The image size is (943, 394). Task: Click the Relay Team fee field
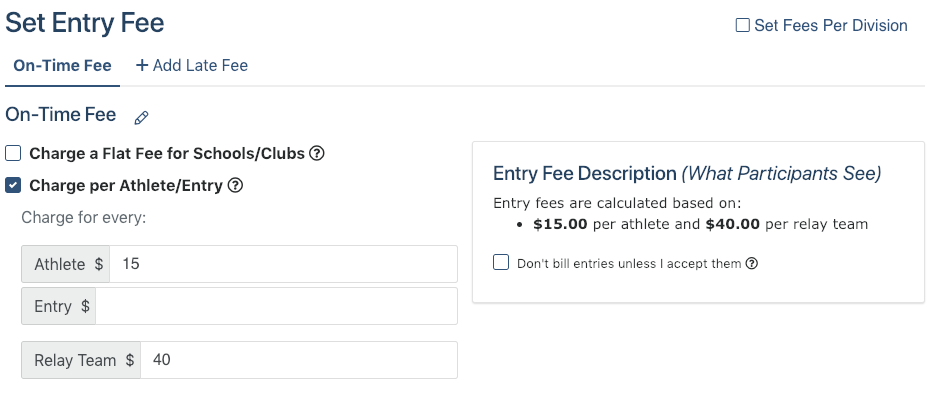point(299,360)
